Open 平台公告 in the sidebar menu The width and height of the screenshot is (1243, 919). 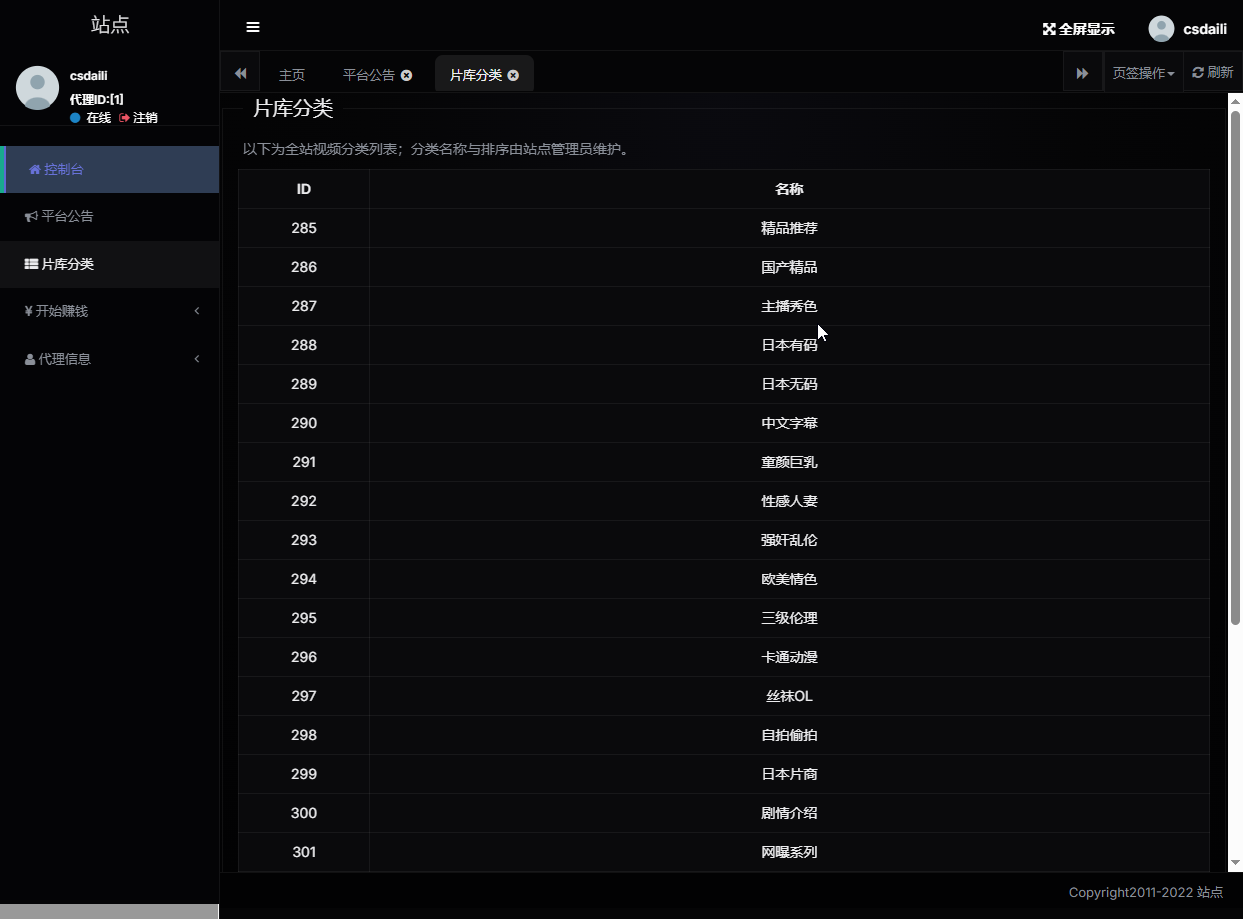tap(110, 216)
